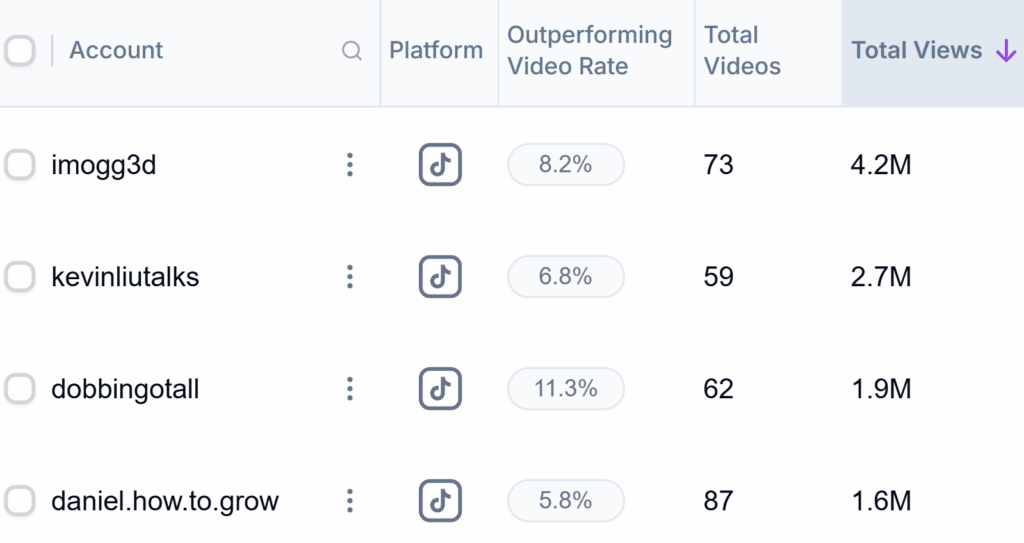Image resolution: width=1024 pixels, height=543 pixels.
Task: Open the imogg3d account link
Action: pyautogui.click(x=104, y=165)
